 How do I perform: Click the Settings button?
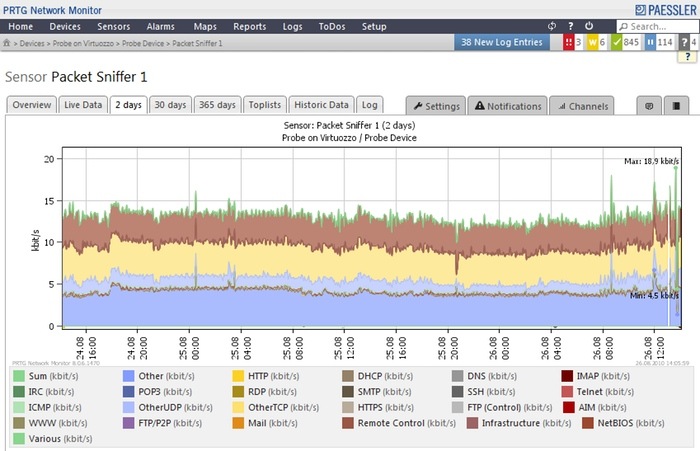click(x=436, y=106)
